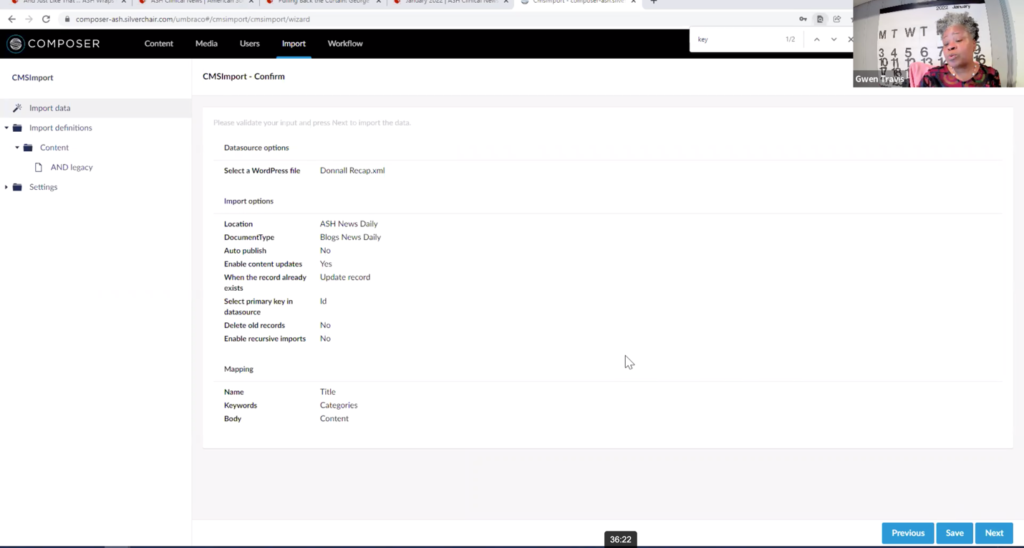Go to previous find result with up arrow
The height and width of the screenshot is (548, 1024).
[816, 39]
